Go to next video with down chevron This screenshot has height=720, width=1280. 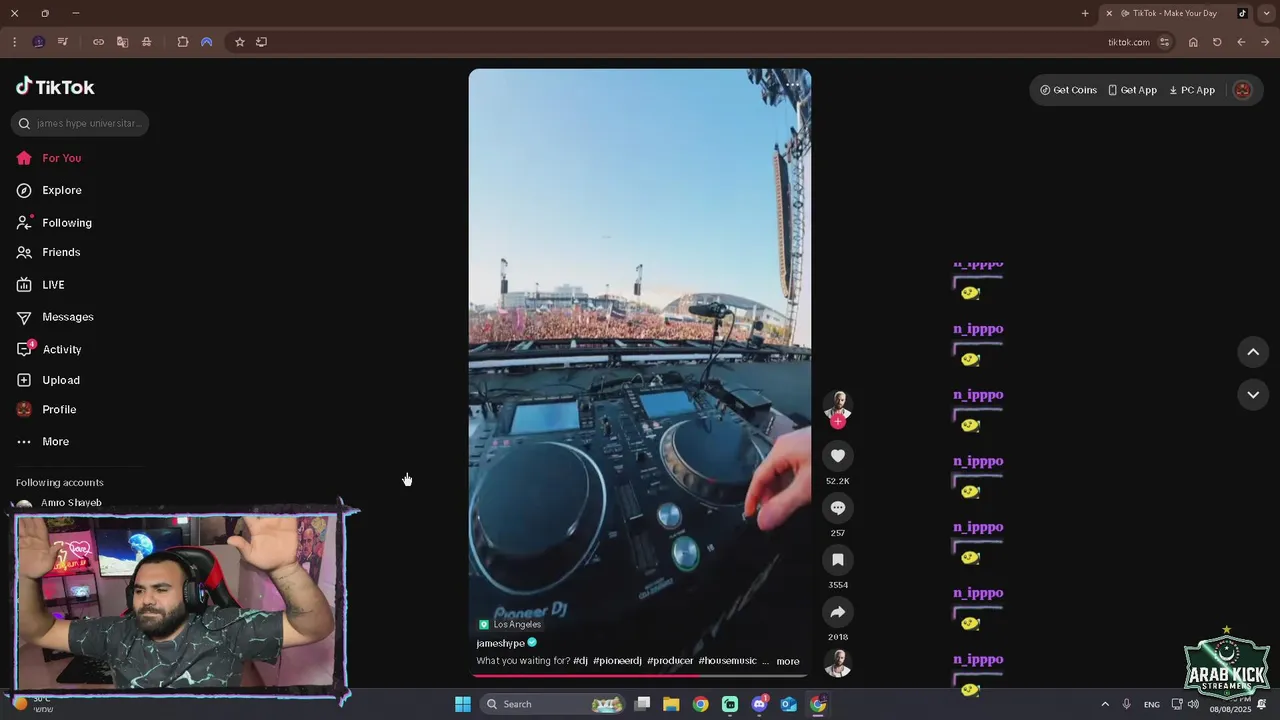click(1253, 395)
